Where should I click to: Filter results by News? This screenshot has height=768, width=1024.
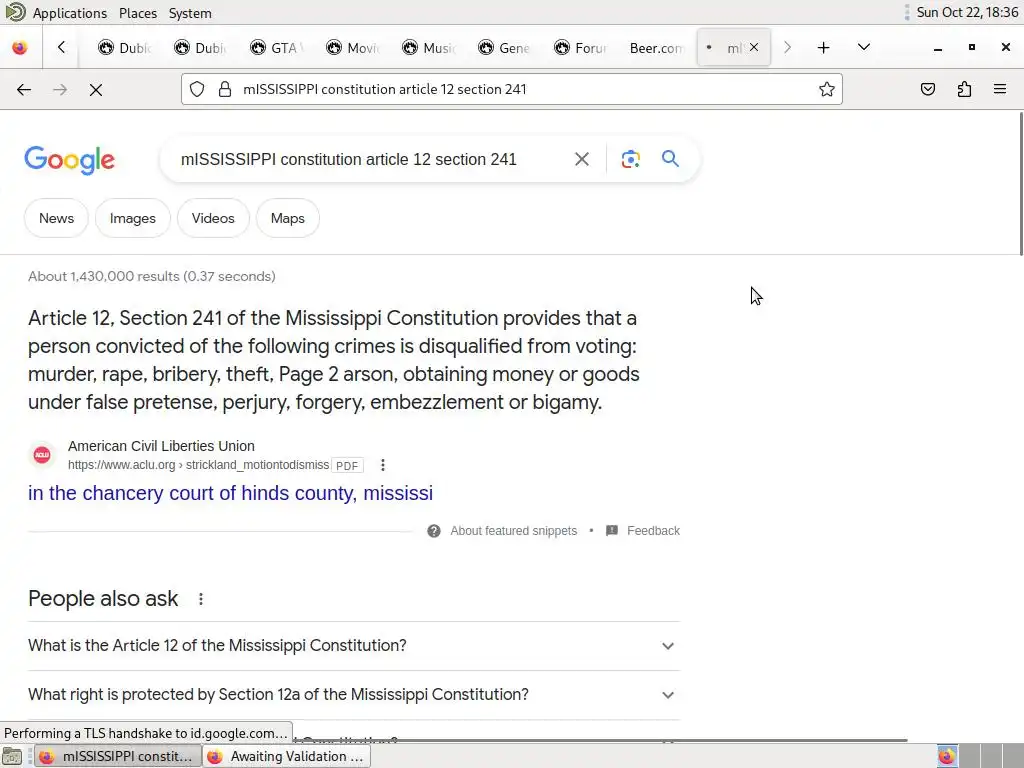click(x=56, y=218)
